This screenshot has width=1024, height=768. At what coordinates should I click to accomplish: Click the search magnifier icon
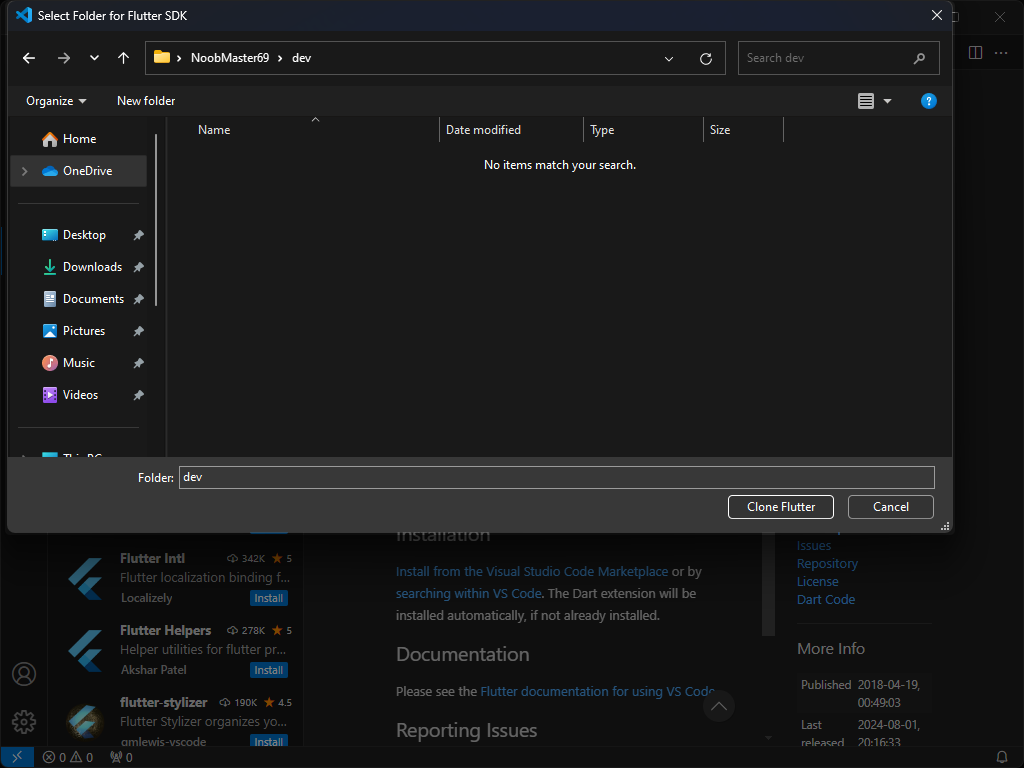coord(919,59)
